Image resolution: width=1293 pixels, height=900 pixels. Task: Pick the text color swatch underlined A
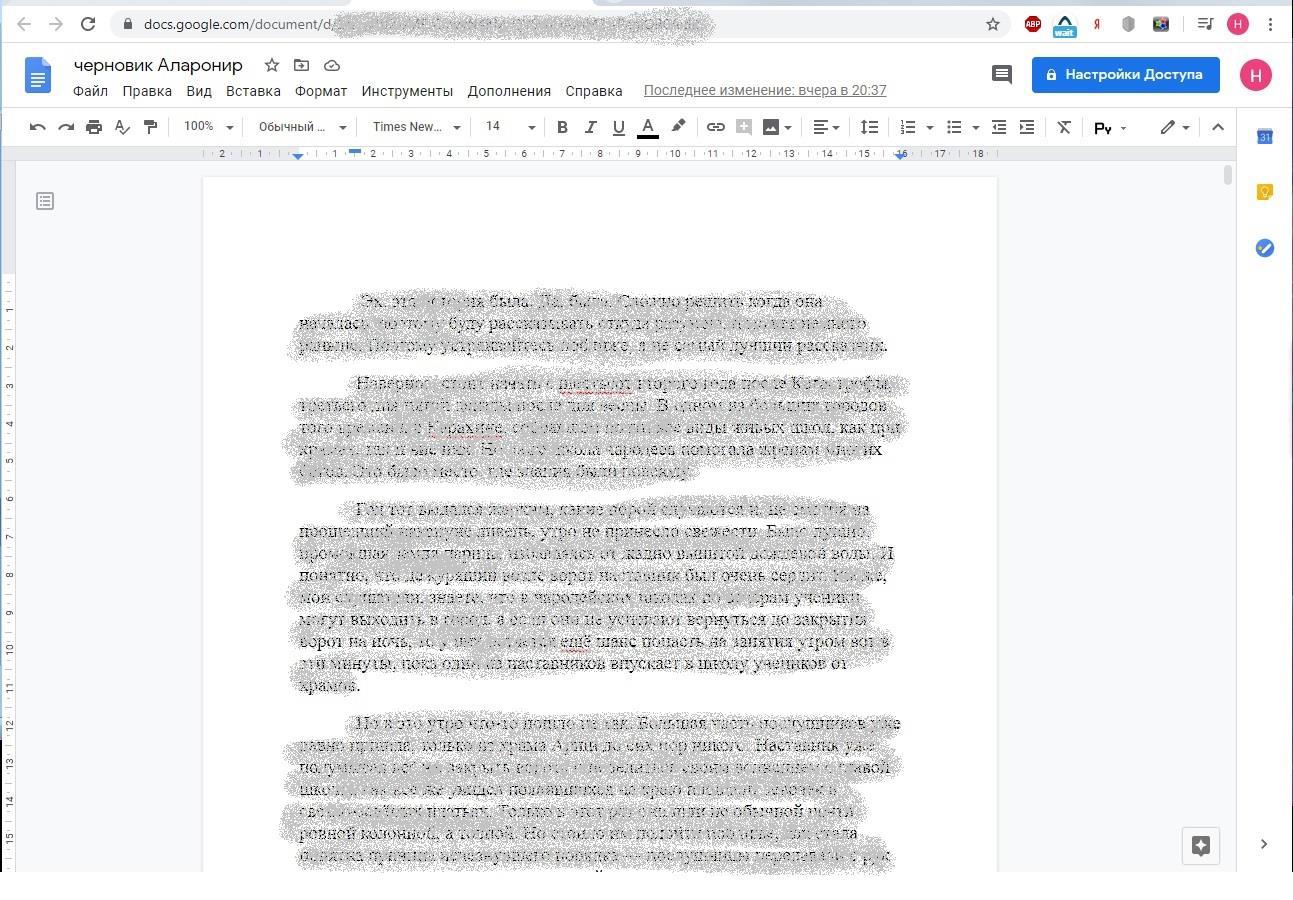648,127
